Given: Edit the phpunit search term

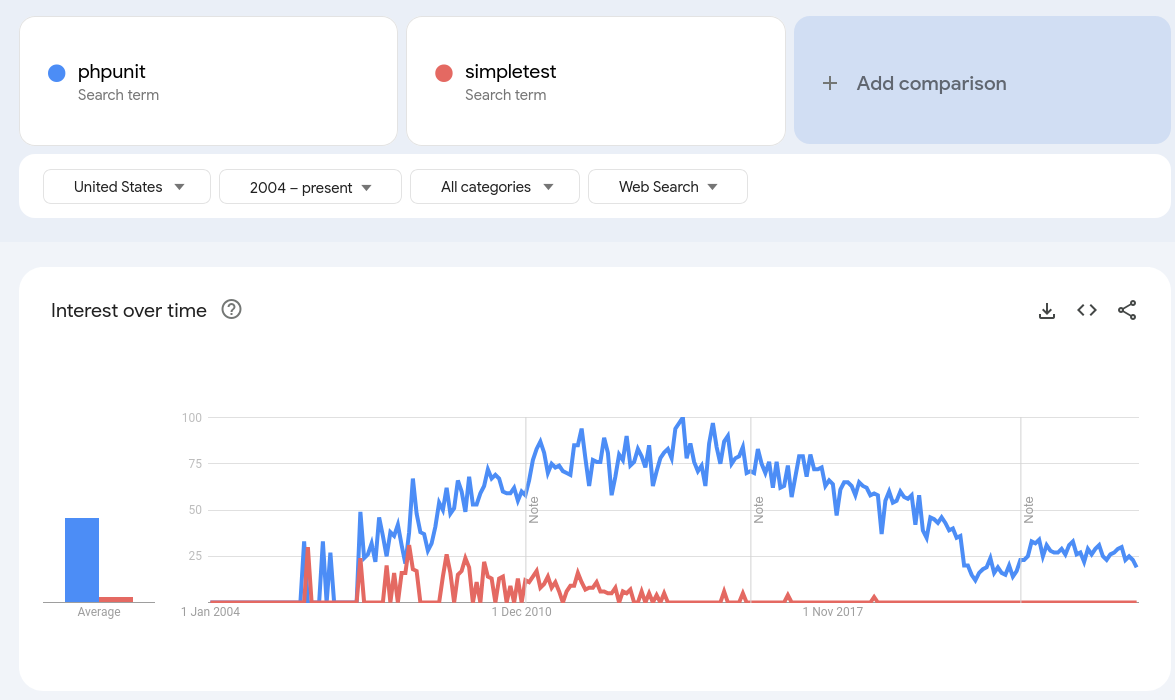Looking at the screenshot, I should [x=112, y=72].
